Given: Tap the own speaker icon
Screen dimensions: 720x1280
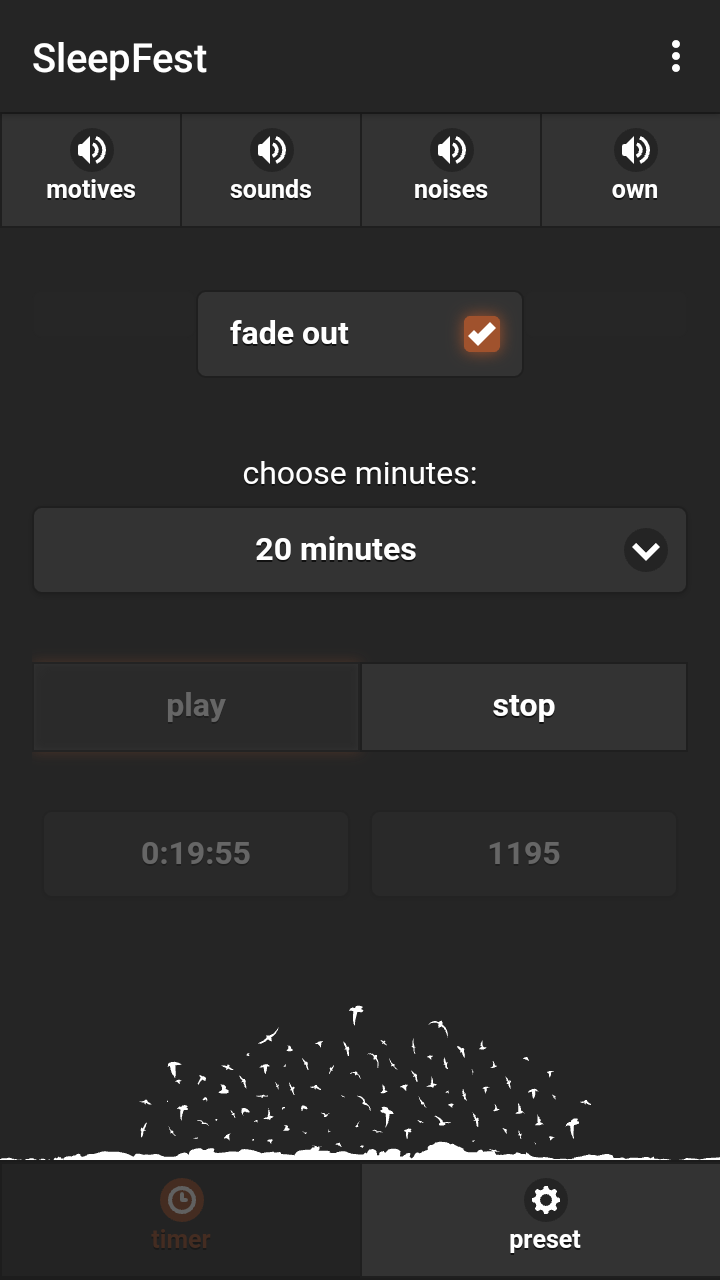Looking at the screenshot, I should (635, 150).
